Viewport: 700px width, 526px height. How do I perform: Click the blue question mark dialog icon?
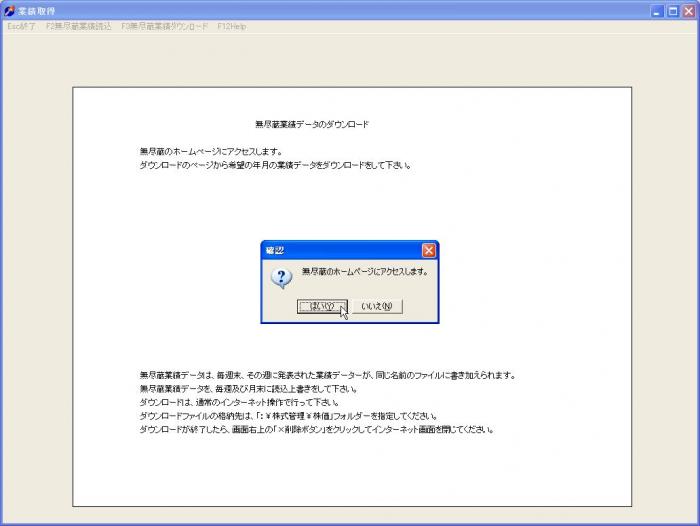pyautogui.click(x=282, y=277)
